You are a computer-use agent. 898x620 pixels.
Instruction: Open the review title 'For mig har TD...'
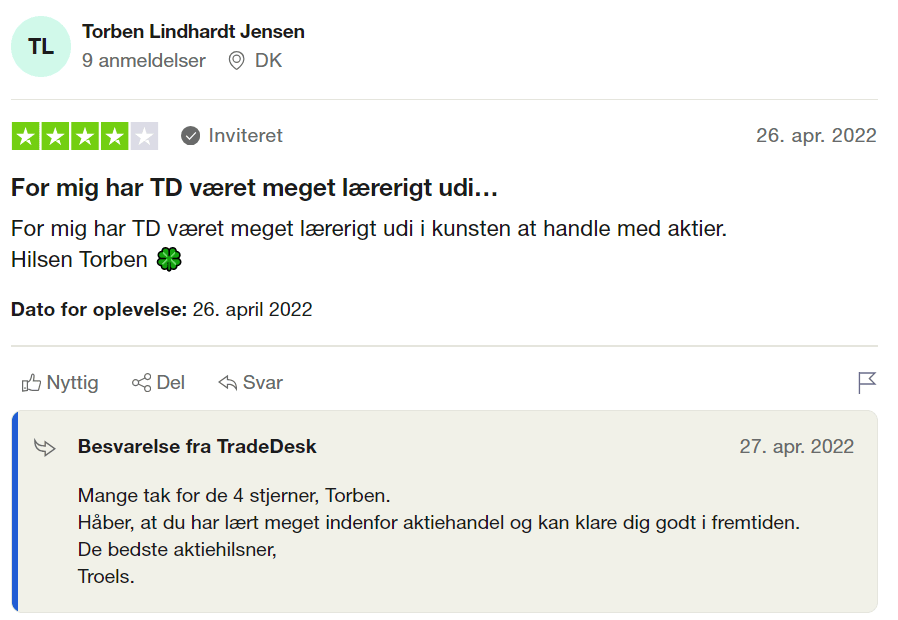click(x=254, y=188)
